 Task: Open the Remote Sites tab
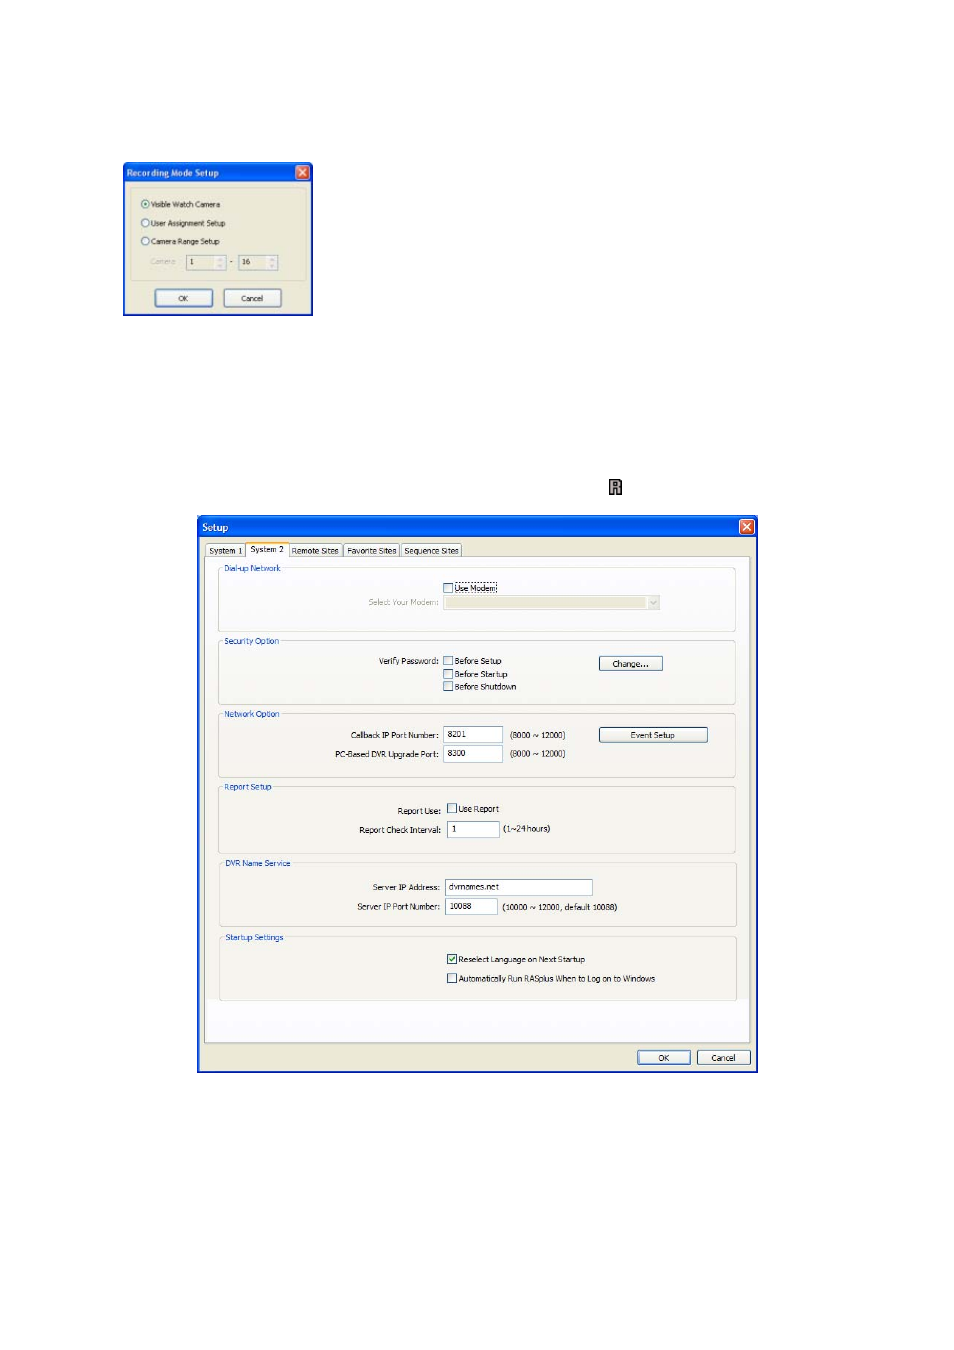click(315, 551)
